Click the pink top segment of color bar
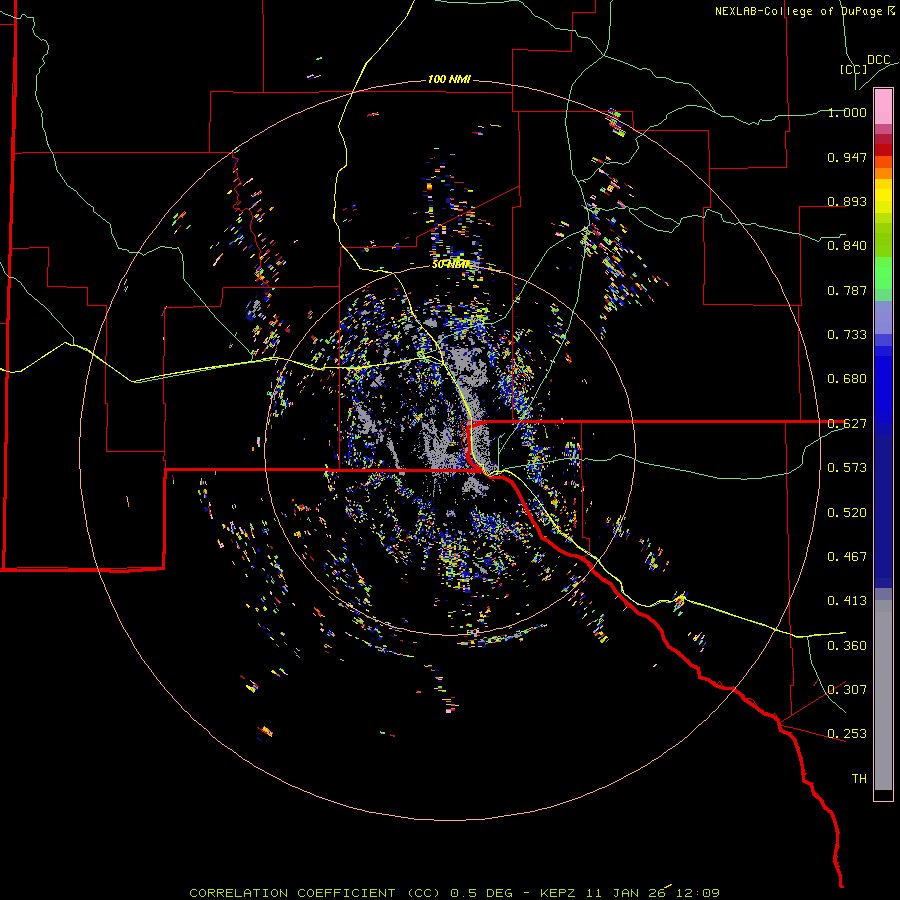Image resolution: width=900 pixels, height=900 pixels. click(x=883, y=107)
